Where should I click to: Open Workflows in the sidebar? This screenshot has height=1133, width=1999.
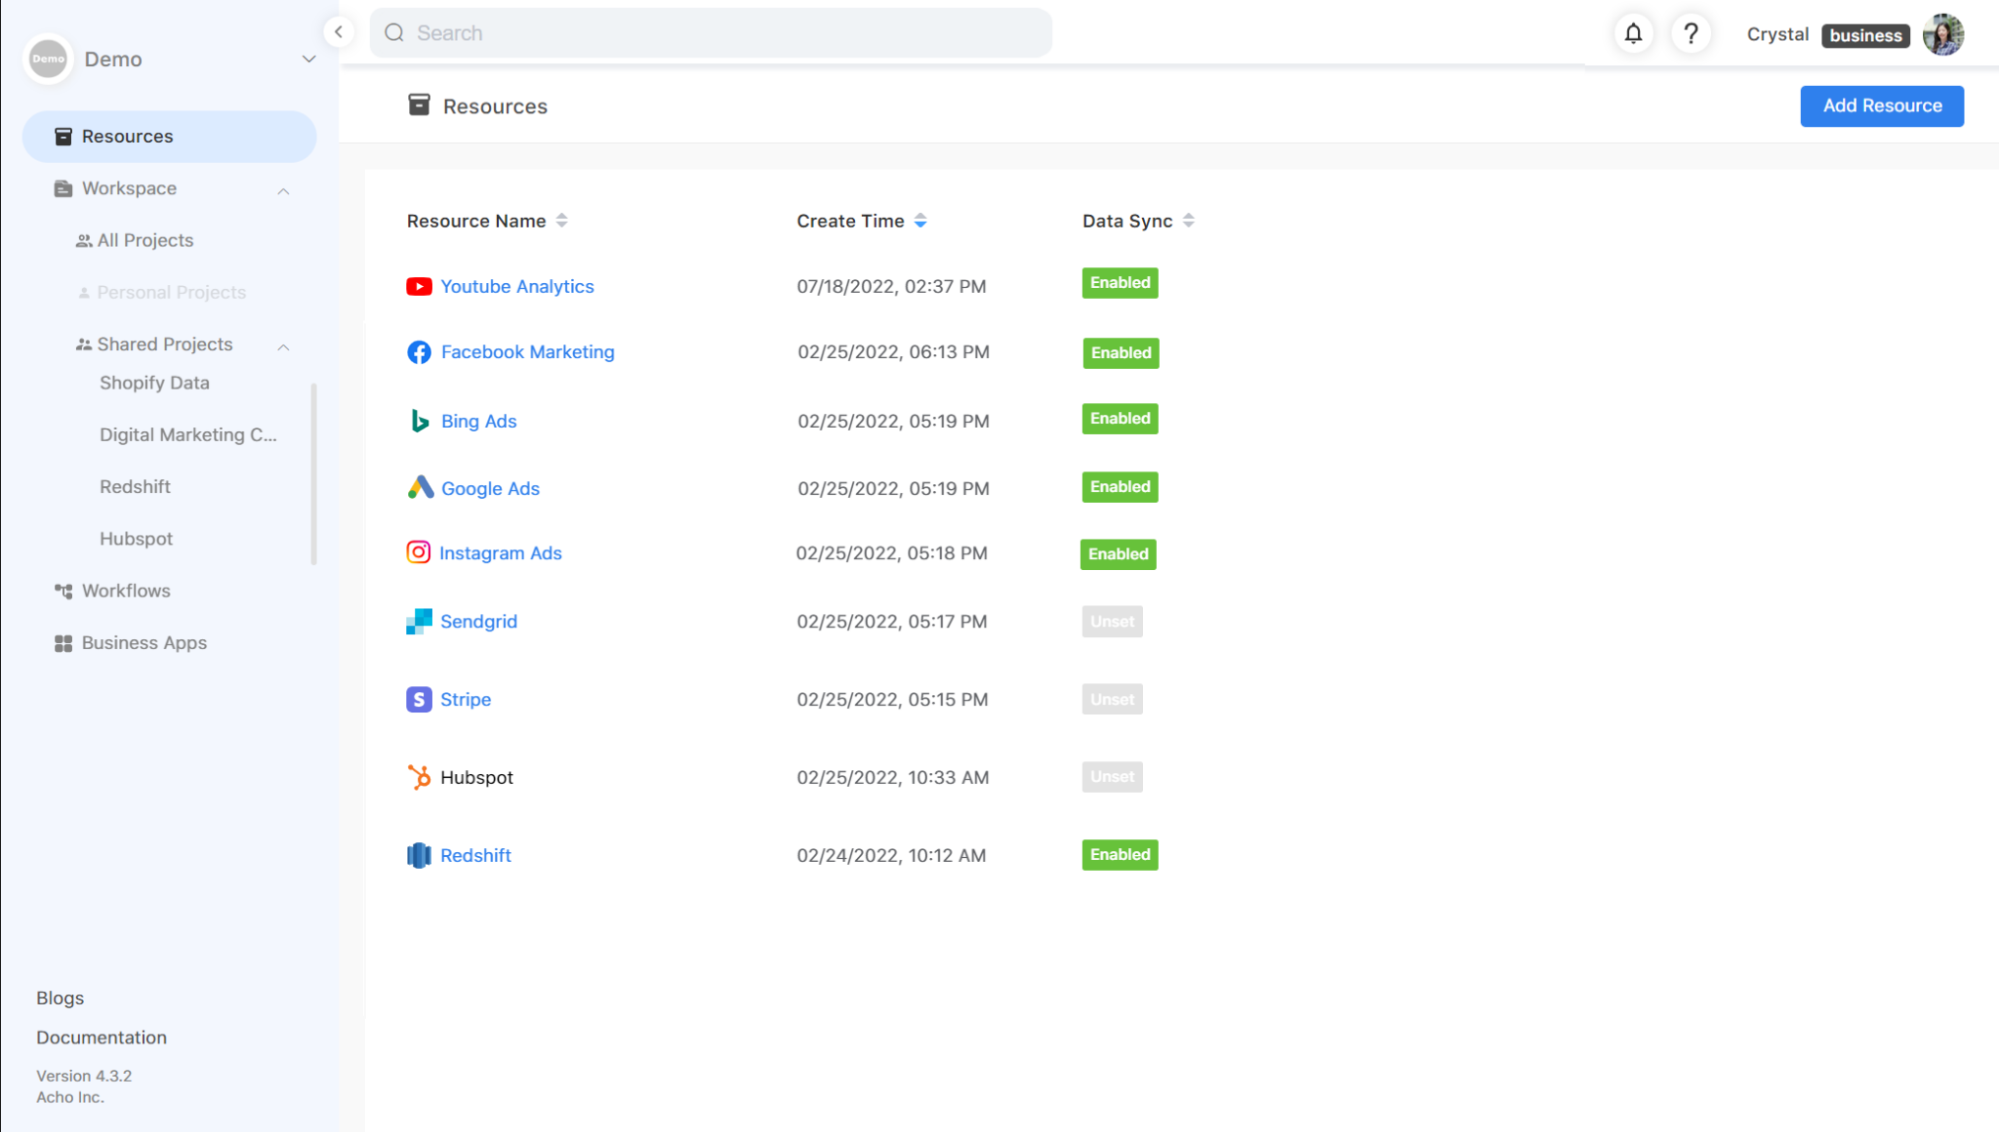coord(126,591)
